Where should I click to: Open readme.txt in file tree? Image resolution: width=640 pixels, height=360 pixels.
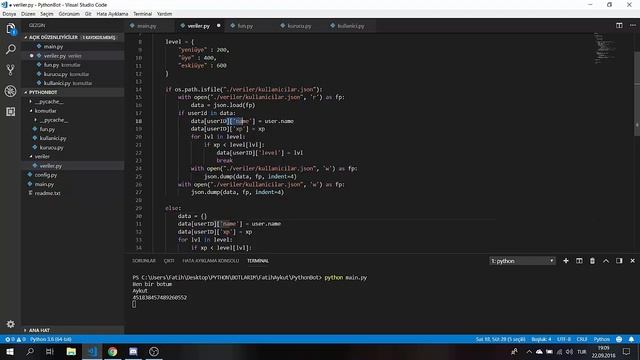[x=47, y=193]
